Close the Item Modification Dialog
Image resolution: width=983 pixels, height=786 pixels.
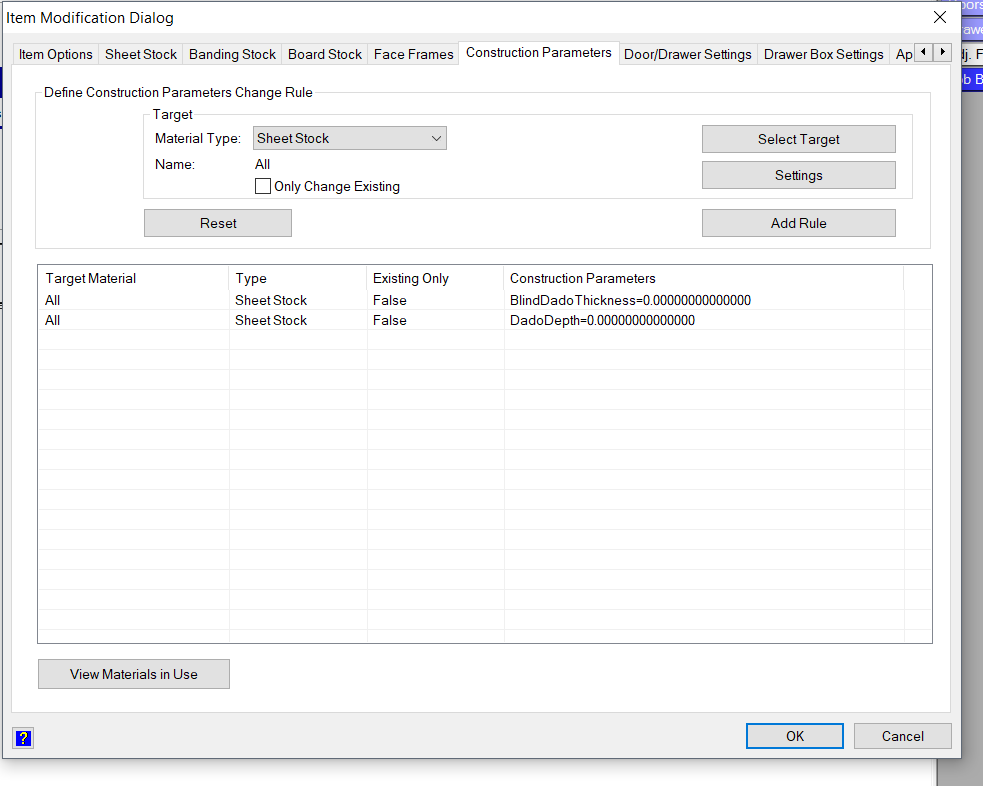click(939, 17)
